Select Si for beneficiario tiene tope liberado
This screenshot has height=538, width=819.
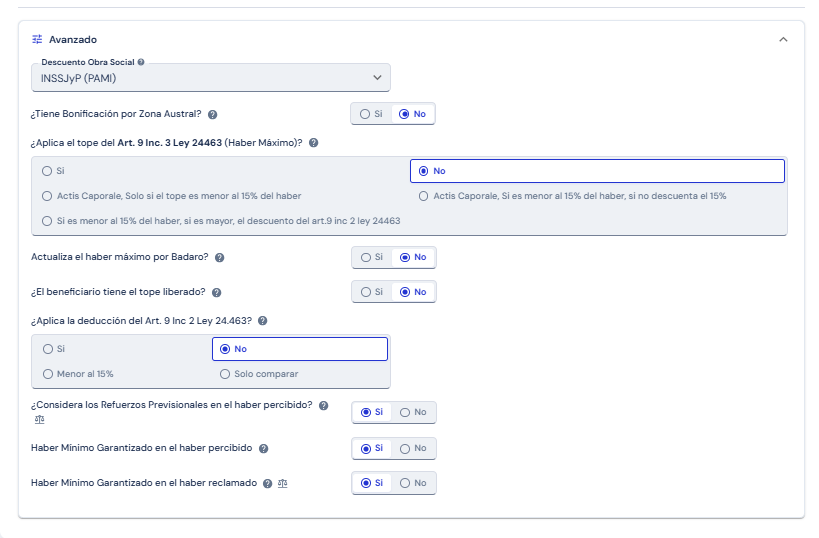pos(372,292)
